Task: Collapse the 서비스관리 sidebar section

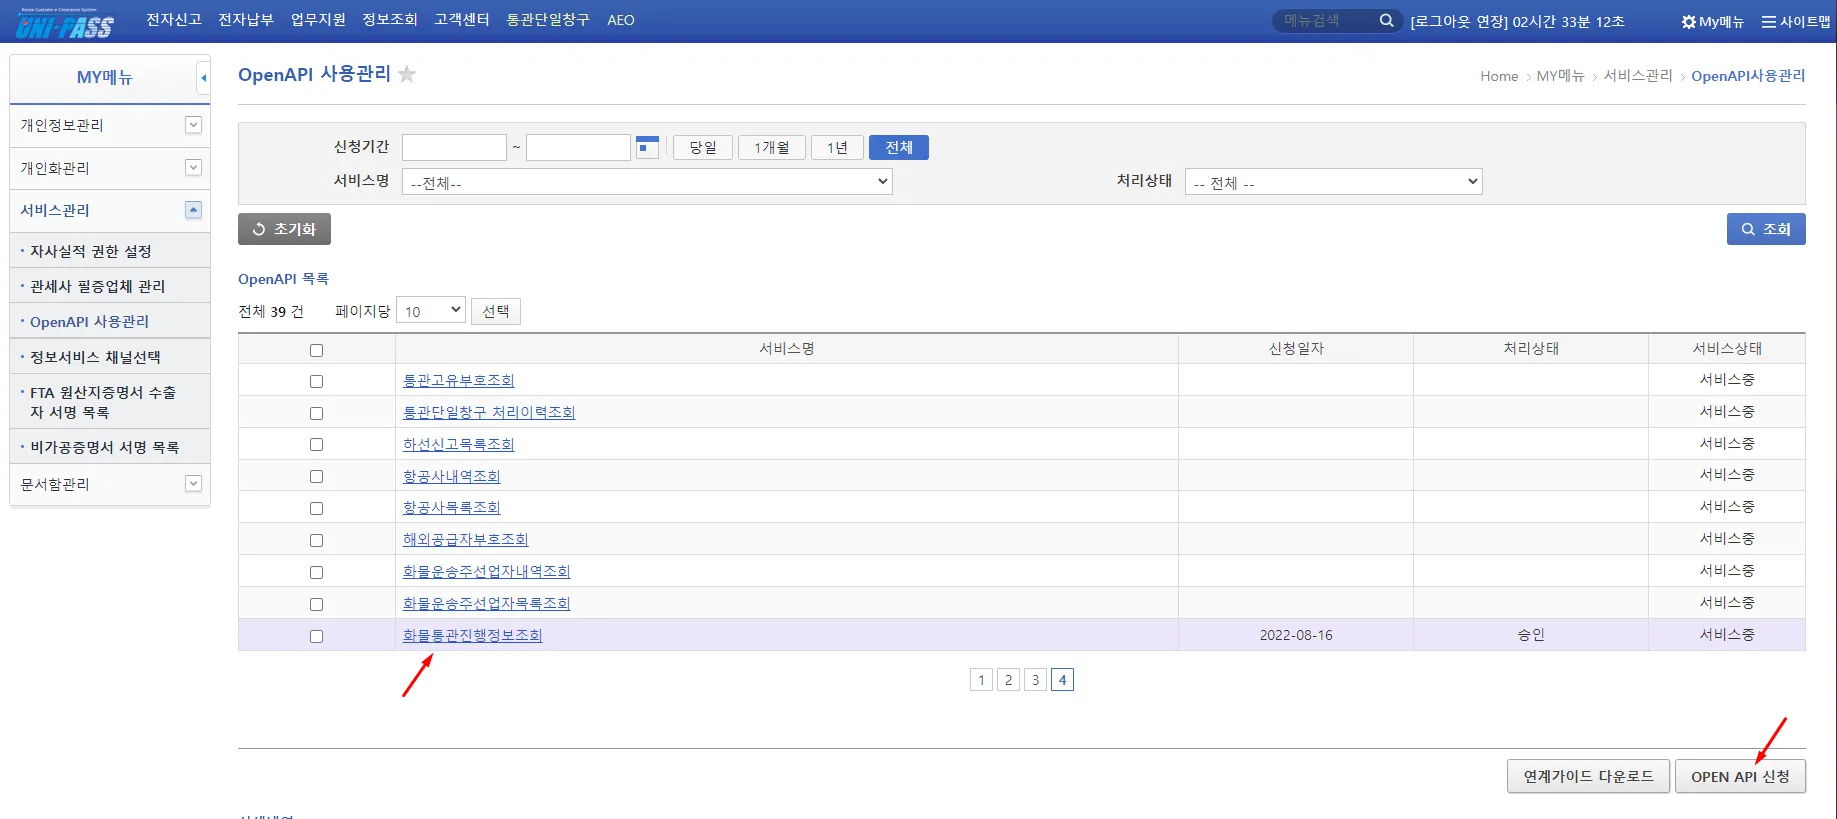Action: [194, 210]
